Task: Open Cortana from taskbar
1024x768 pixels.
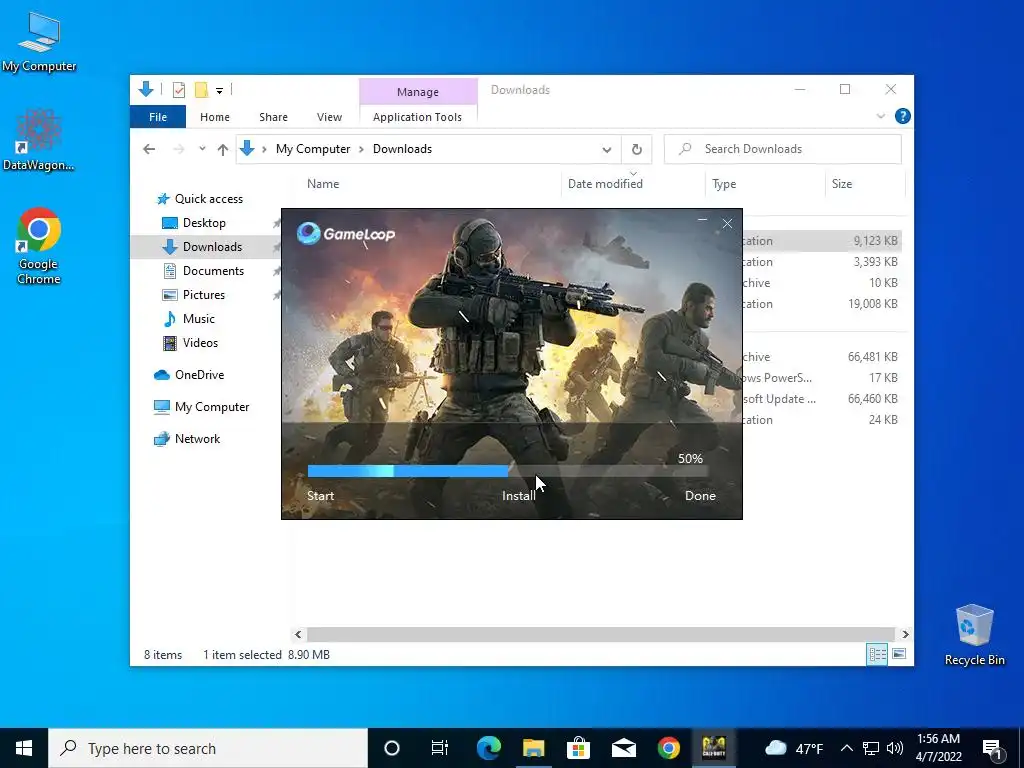Action: coord(392,748)
